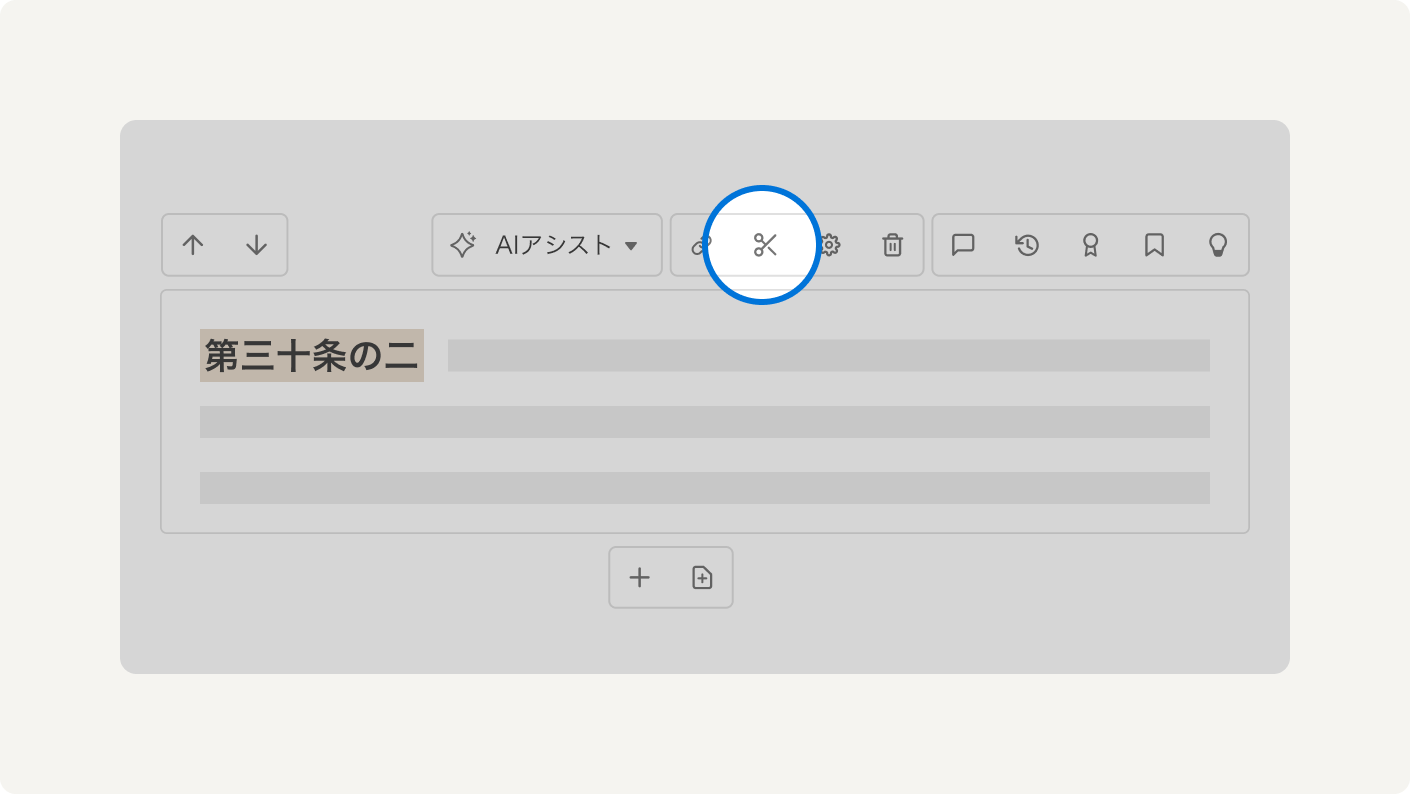Click the middle placeholder text line
The image size is (1410, 794).
pos(704,422)
